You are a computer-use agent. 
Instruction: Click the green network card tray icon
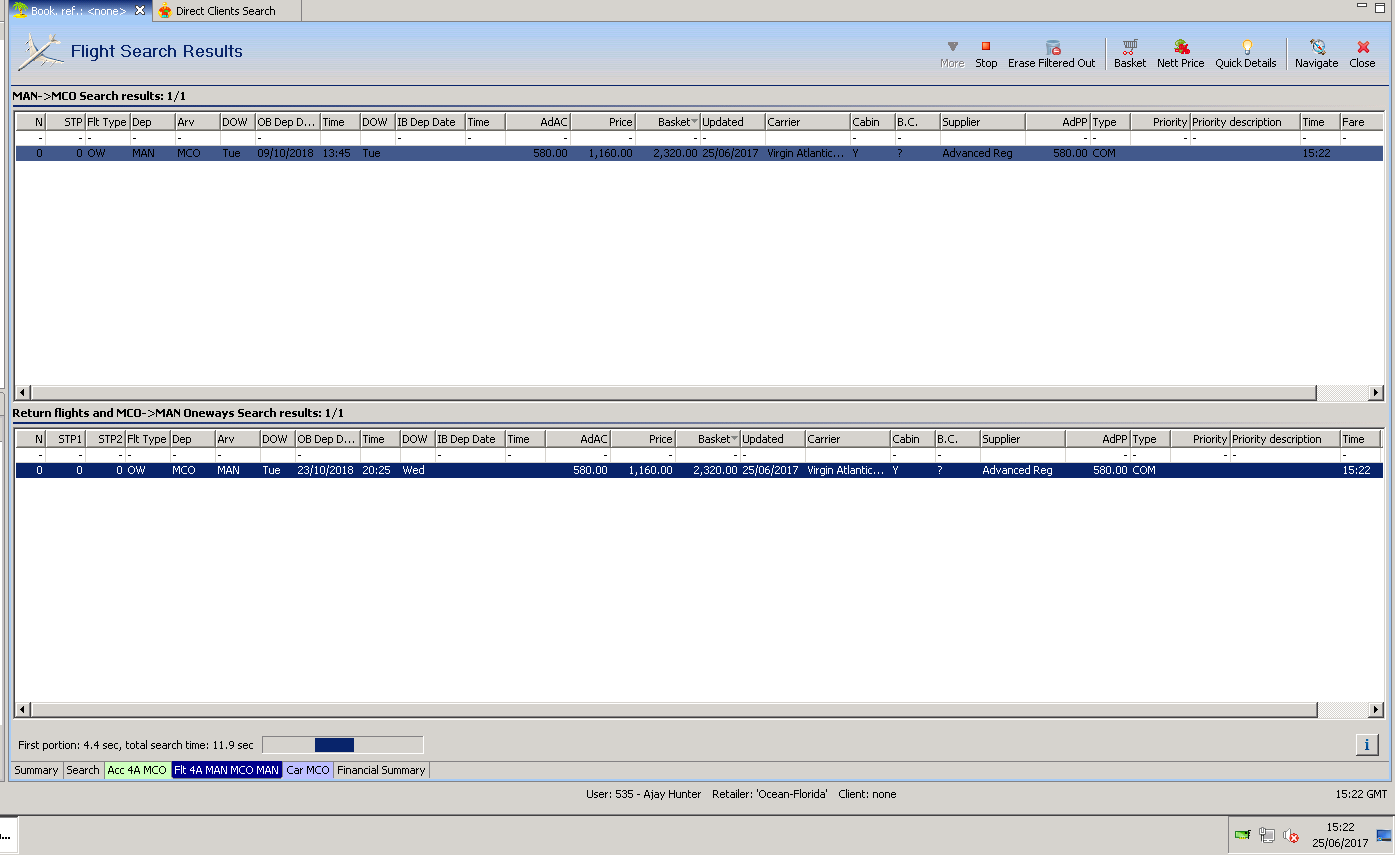[1242, 835]
